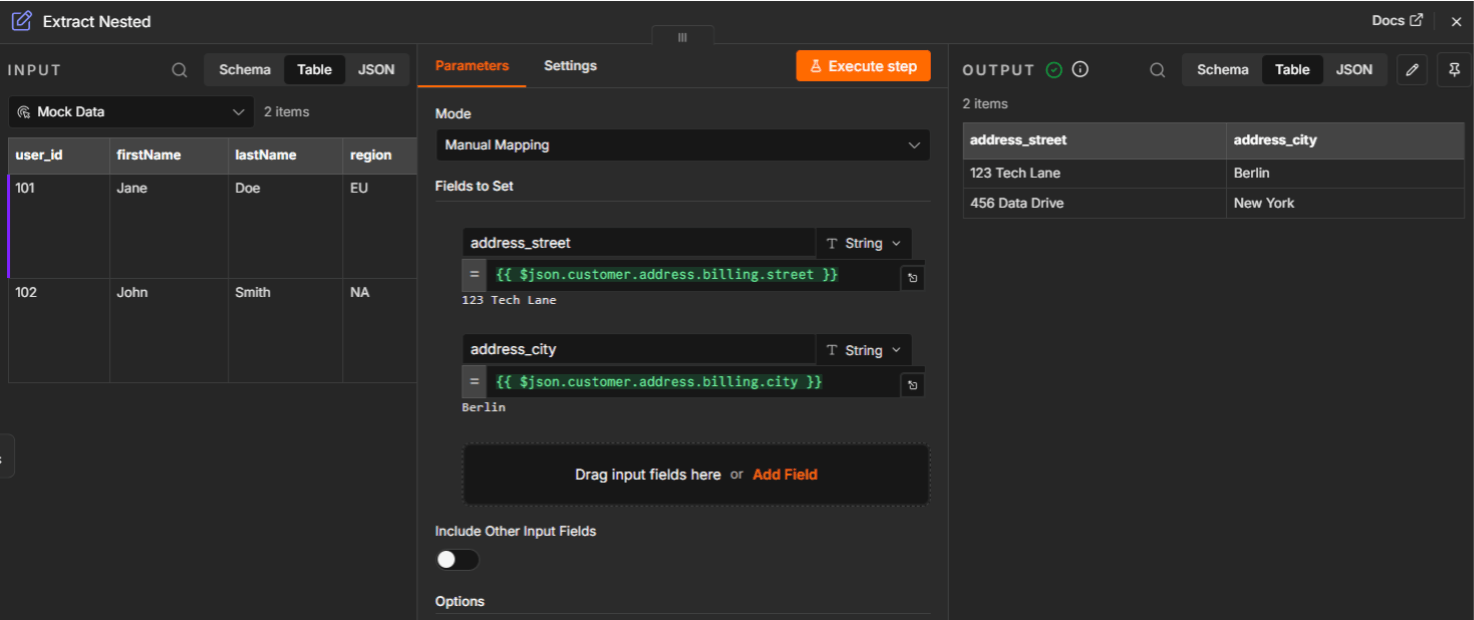Click the region column header
Screen dimensions: 1474x620
click(x=380, y=156)
